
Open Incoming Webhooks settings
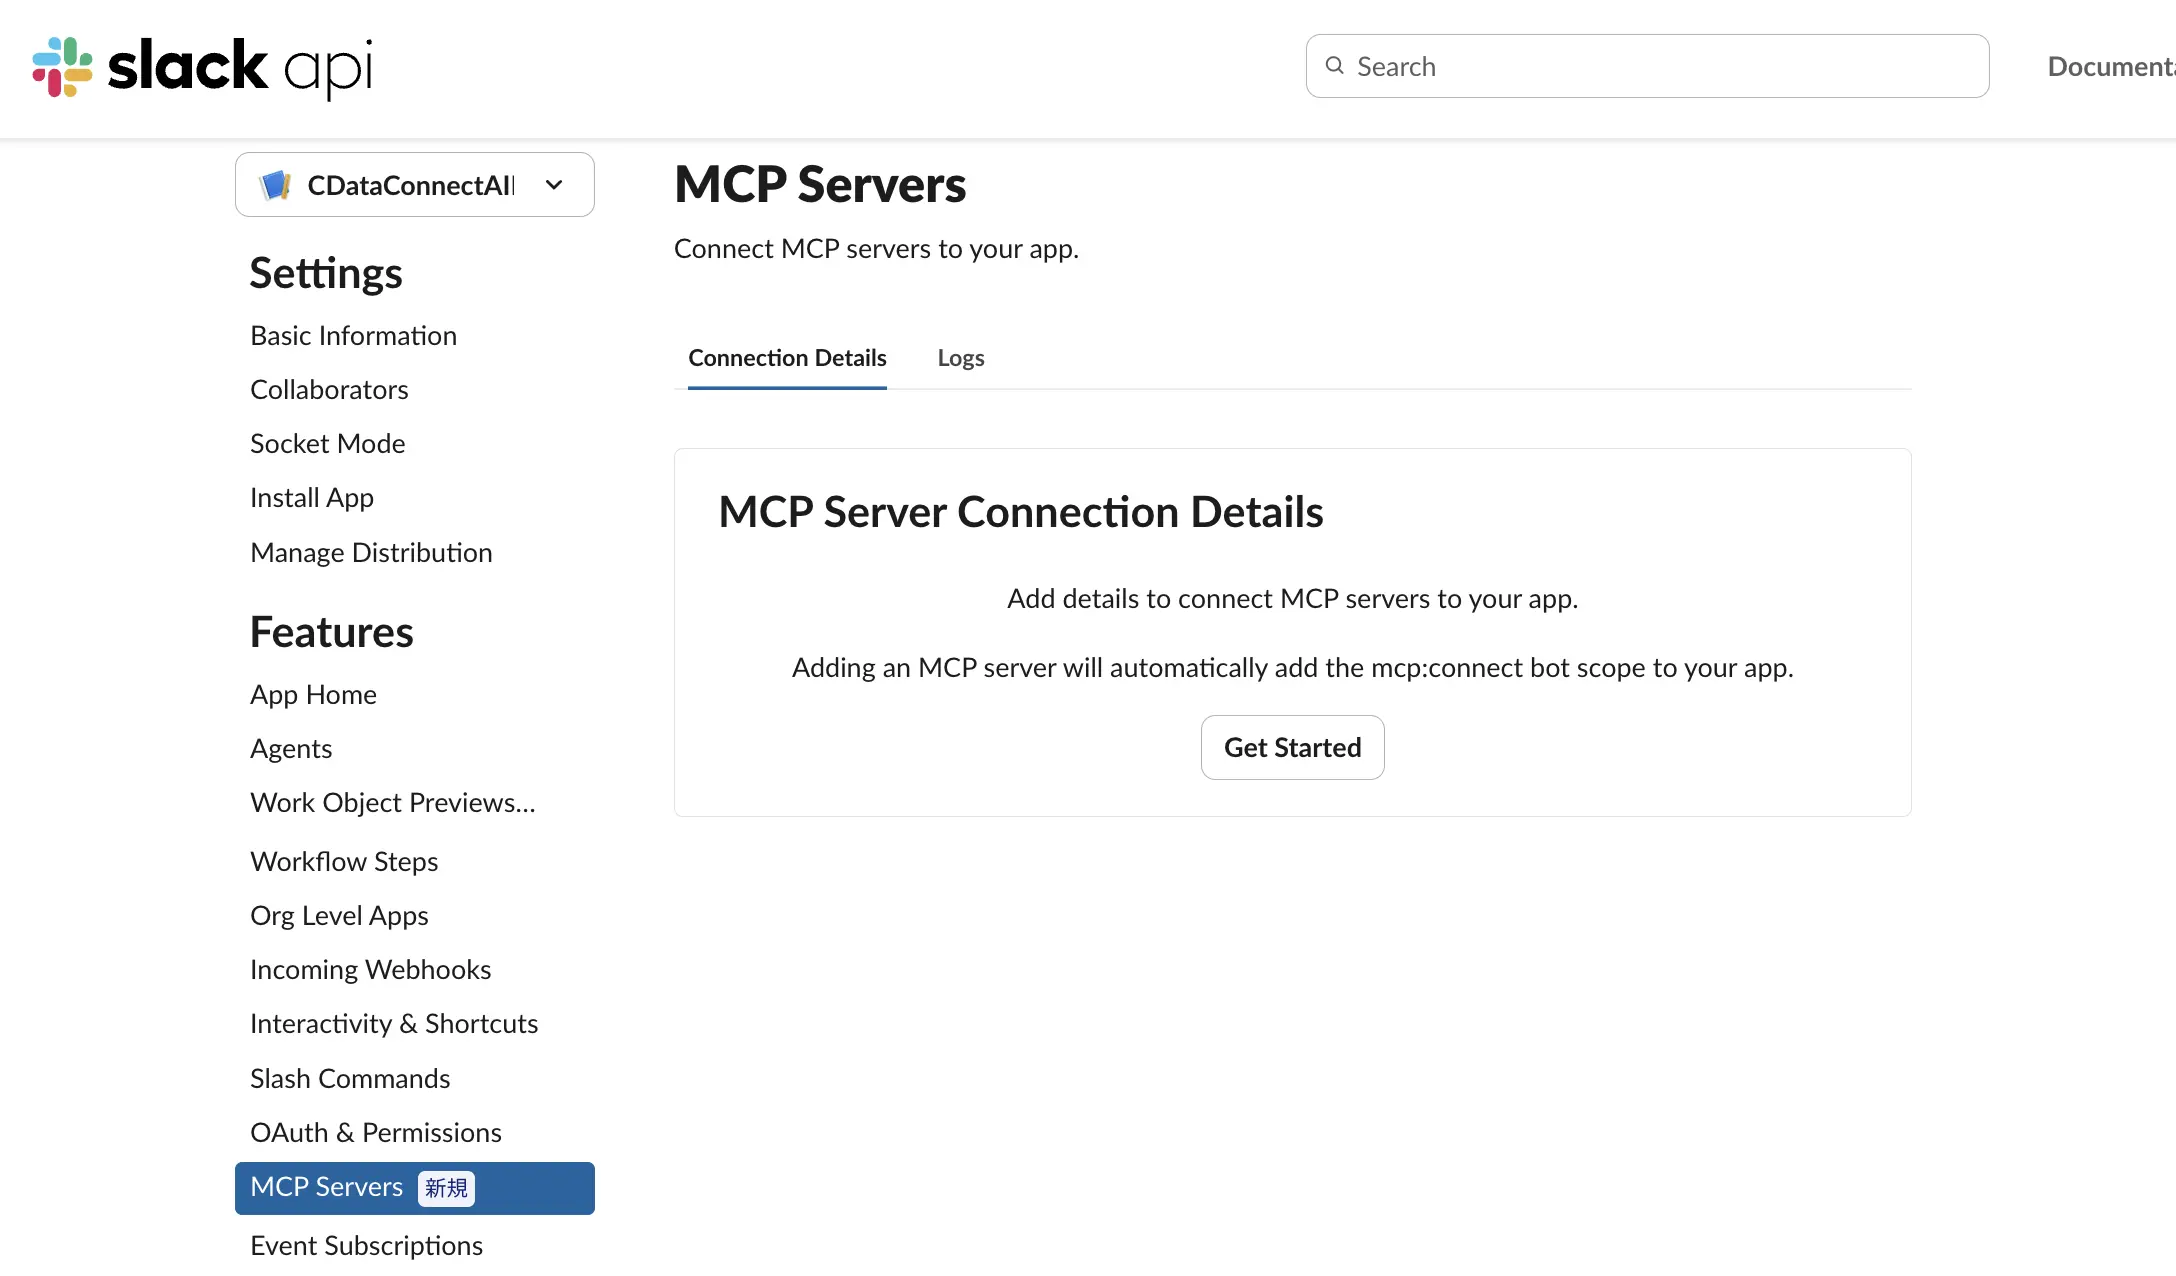click(x=370, y=970)
